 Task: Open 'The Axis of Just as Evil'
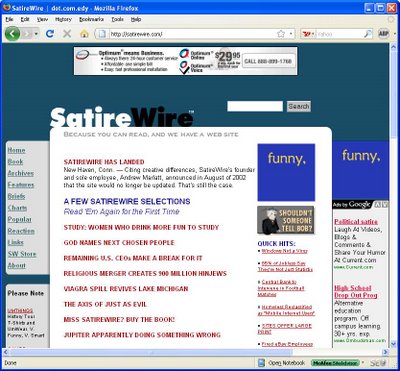pos(105,304)
